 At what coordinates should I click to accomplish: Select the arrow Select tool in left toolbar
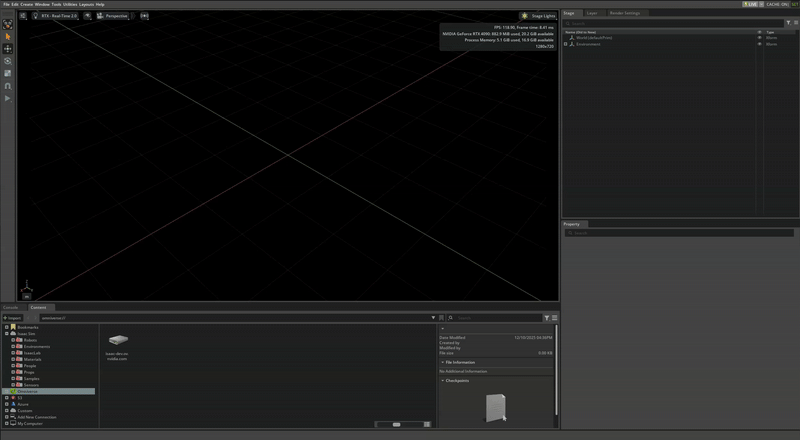(x=8, y=36)
